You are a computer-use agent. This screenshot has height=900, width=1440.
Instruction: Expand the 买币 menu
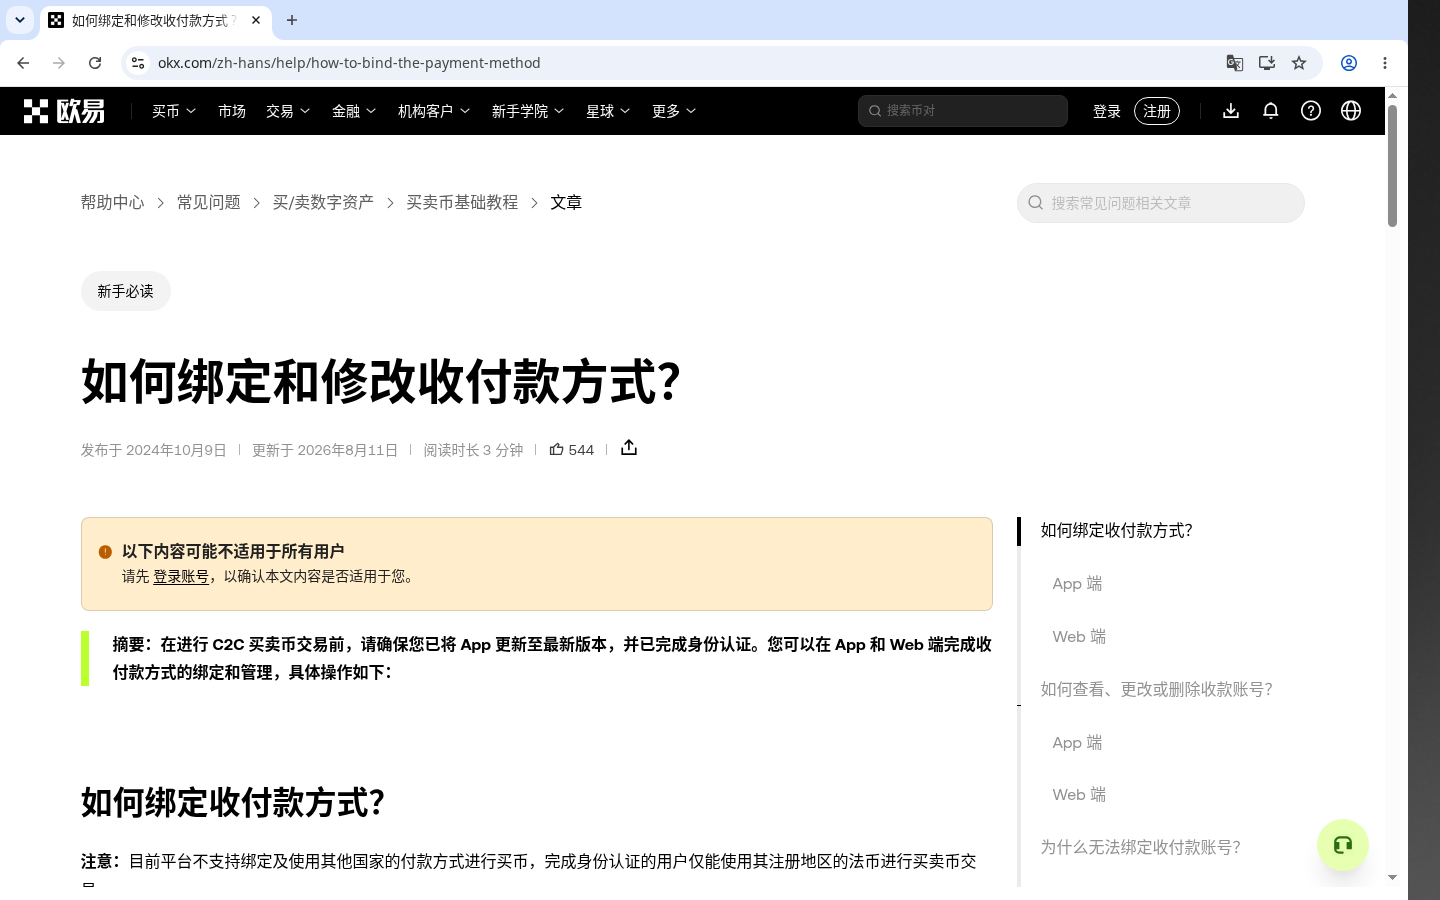(x=174, y=111)
